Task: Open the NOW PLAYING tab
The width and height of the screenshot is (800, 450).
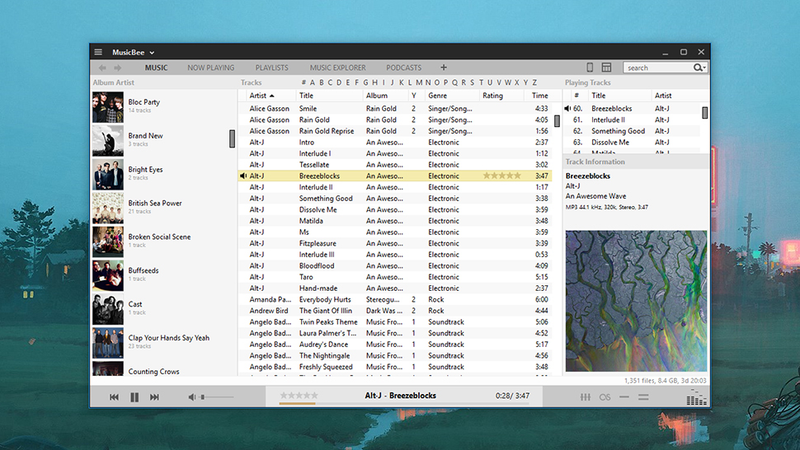Action: click(211, 68)
